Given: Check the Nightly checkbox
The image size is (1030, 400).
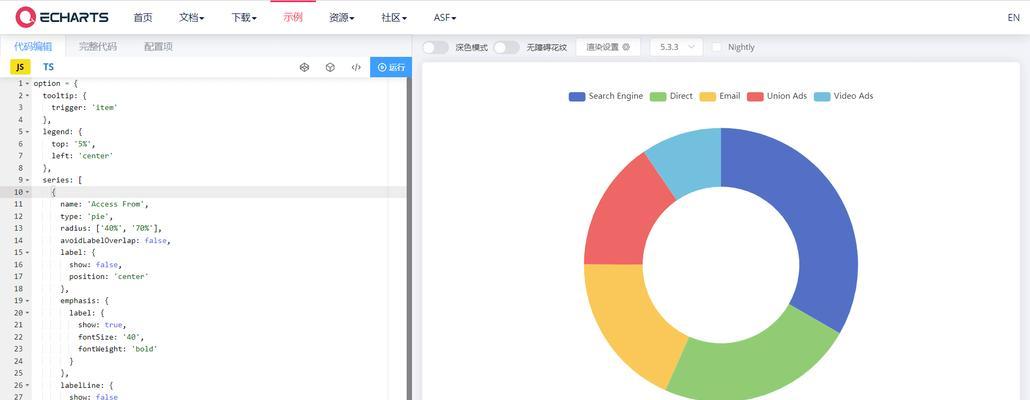Looking at the screenshot, I should click(x=717, y=47).
